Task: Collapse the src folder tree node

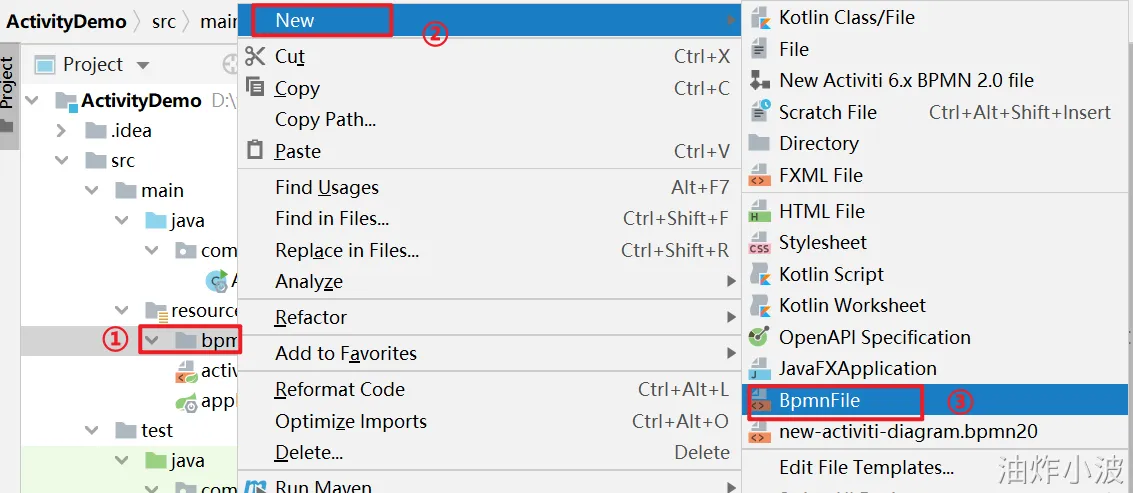Action: click(x=62, y=160)
